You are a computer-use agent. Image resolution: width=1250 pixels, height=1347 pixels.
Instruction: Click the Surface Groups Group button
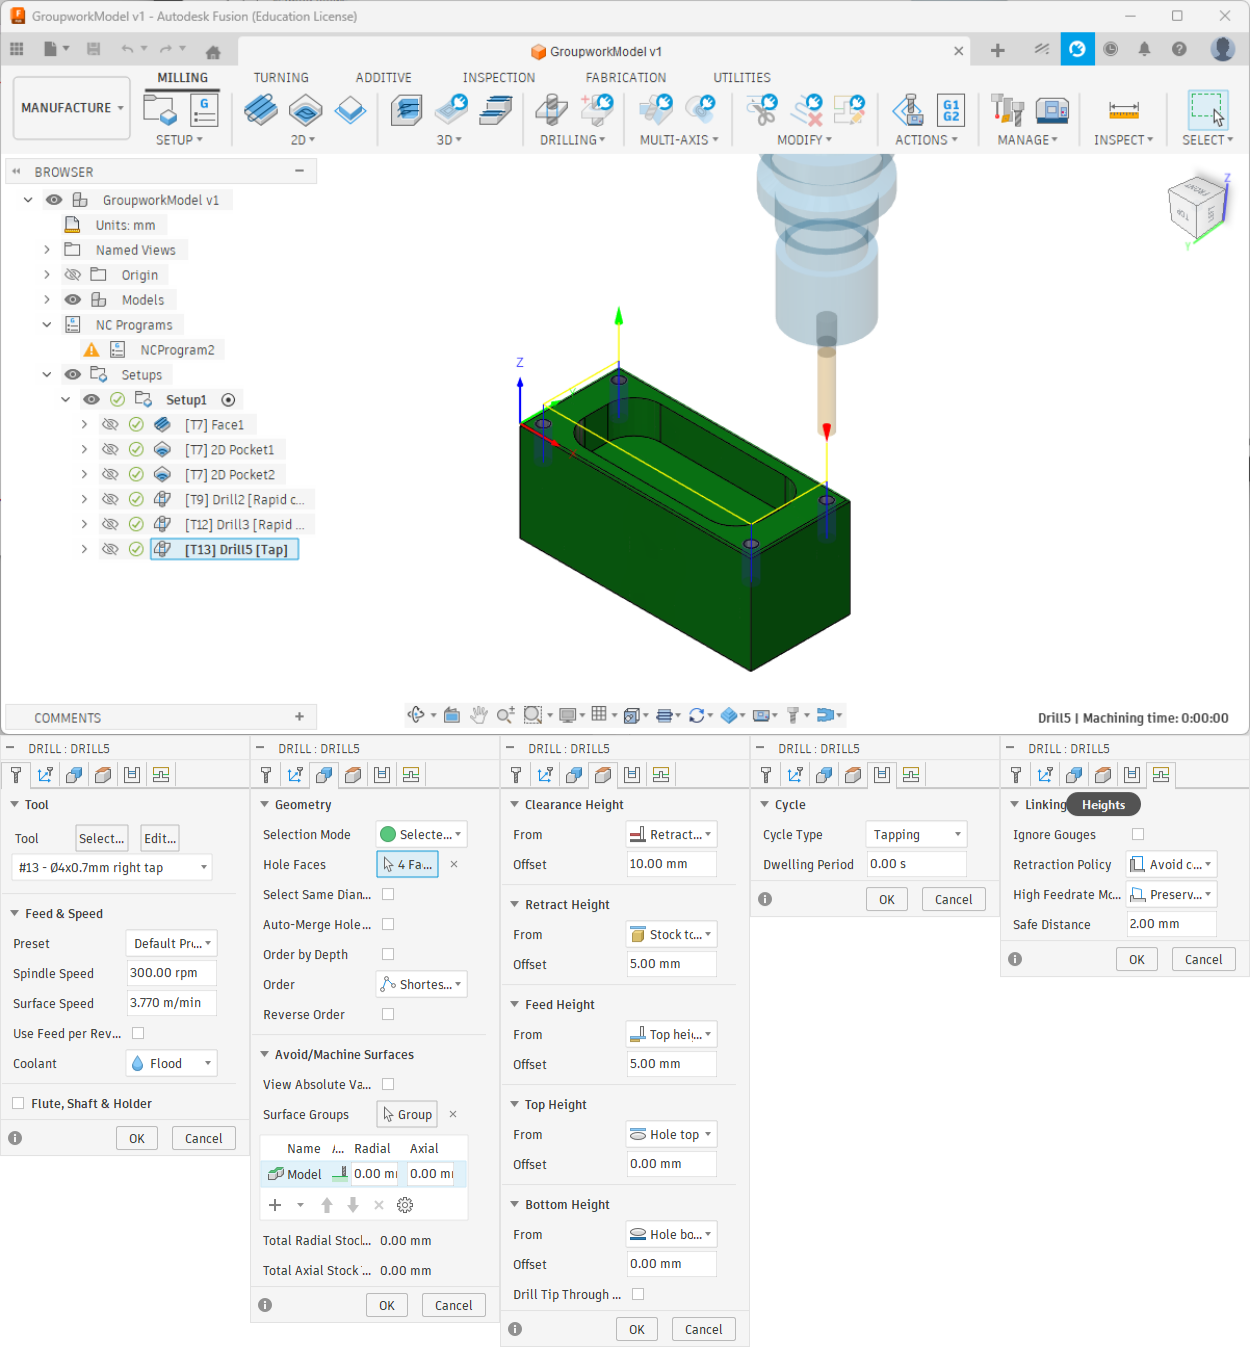[x=407, y=1114]
